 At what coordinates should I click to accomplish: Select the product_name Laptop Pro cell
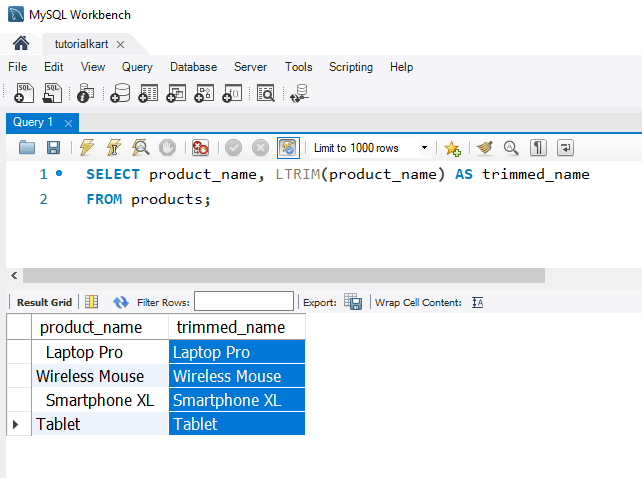point(100,352)
